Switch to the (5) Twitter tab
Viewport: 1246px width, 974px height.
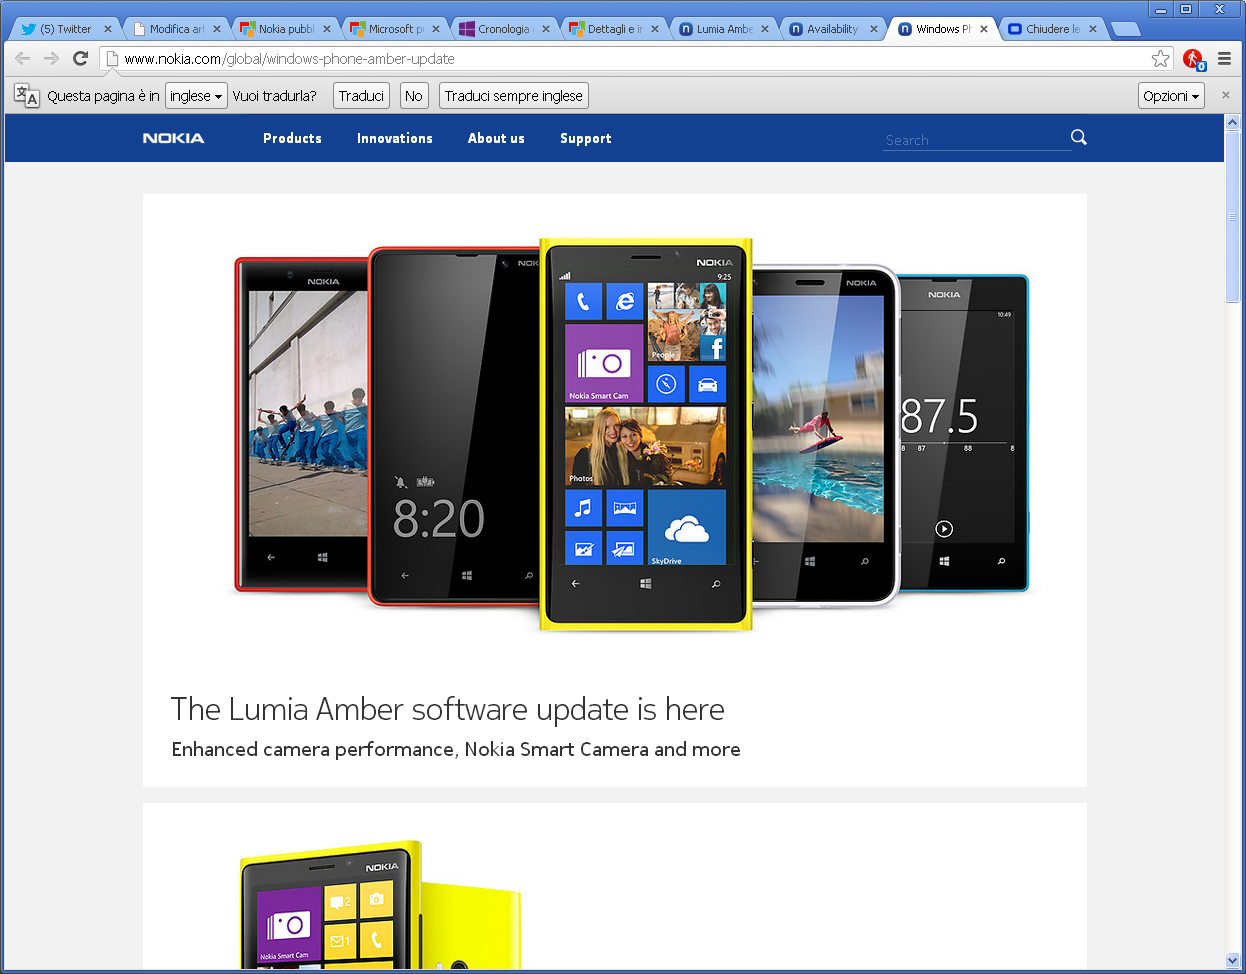pos(66,29)
